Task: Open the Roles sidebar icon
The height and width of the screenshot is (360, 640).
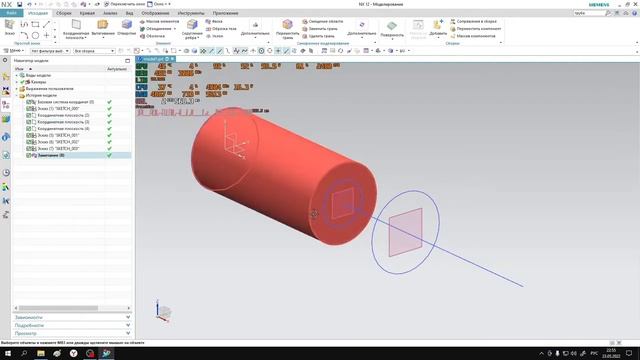Action: 6,187
